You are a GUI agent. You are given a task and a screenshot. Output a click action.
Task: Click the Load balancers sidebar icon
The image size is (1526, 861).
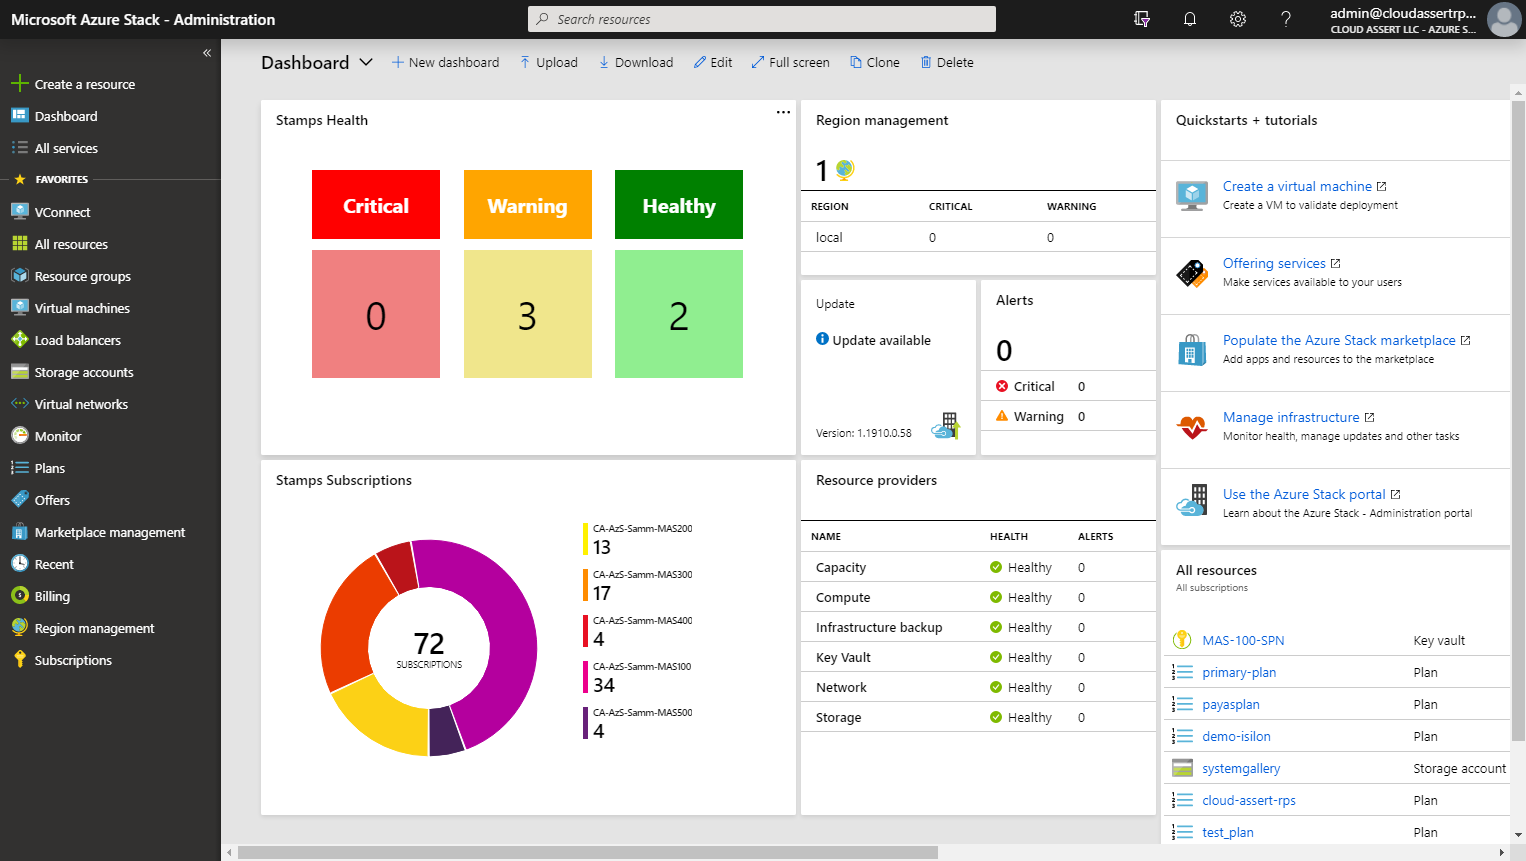coord(22,340)
